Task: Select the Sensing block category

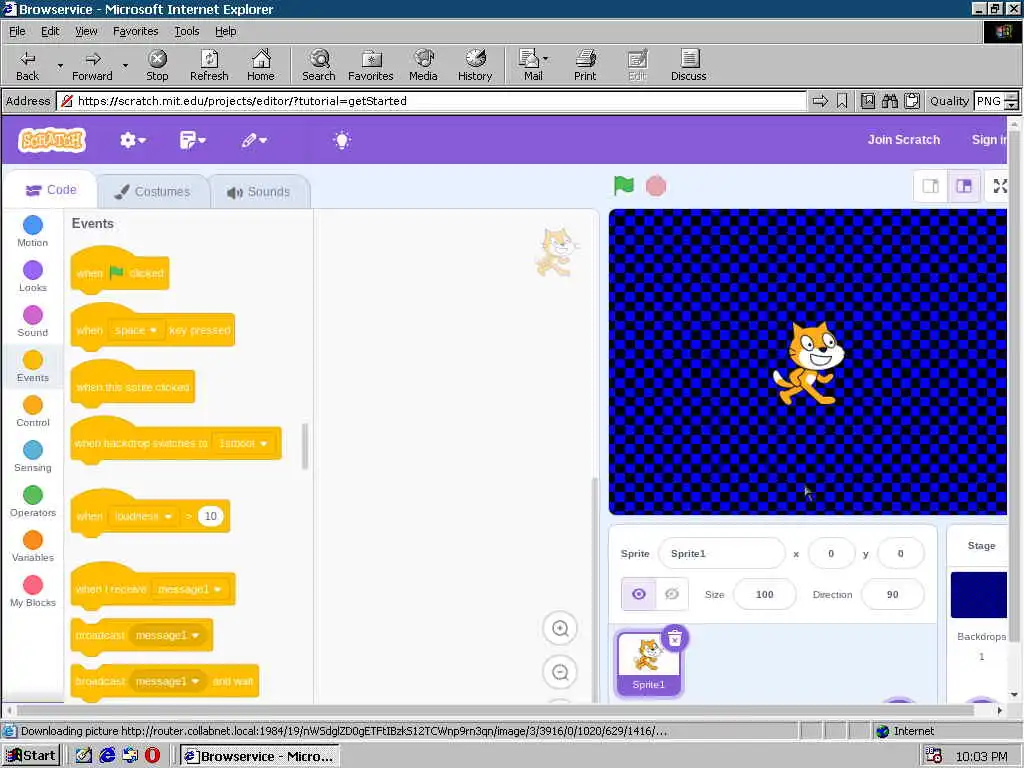Action: coord(33,456)
